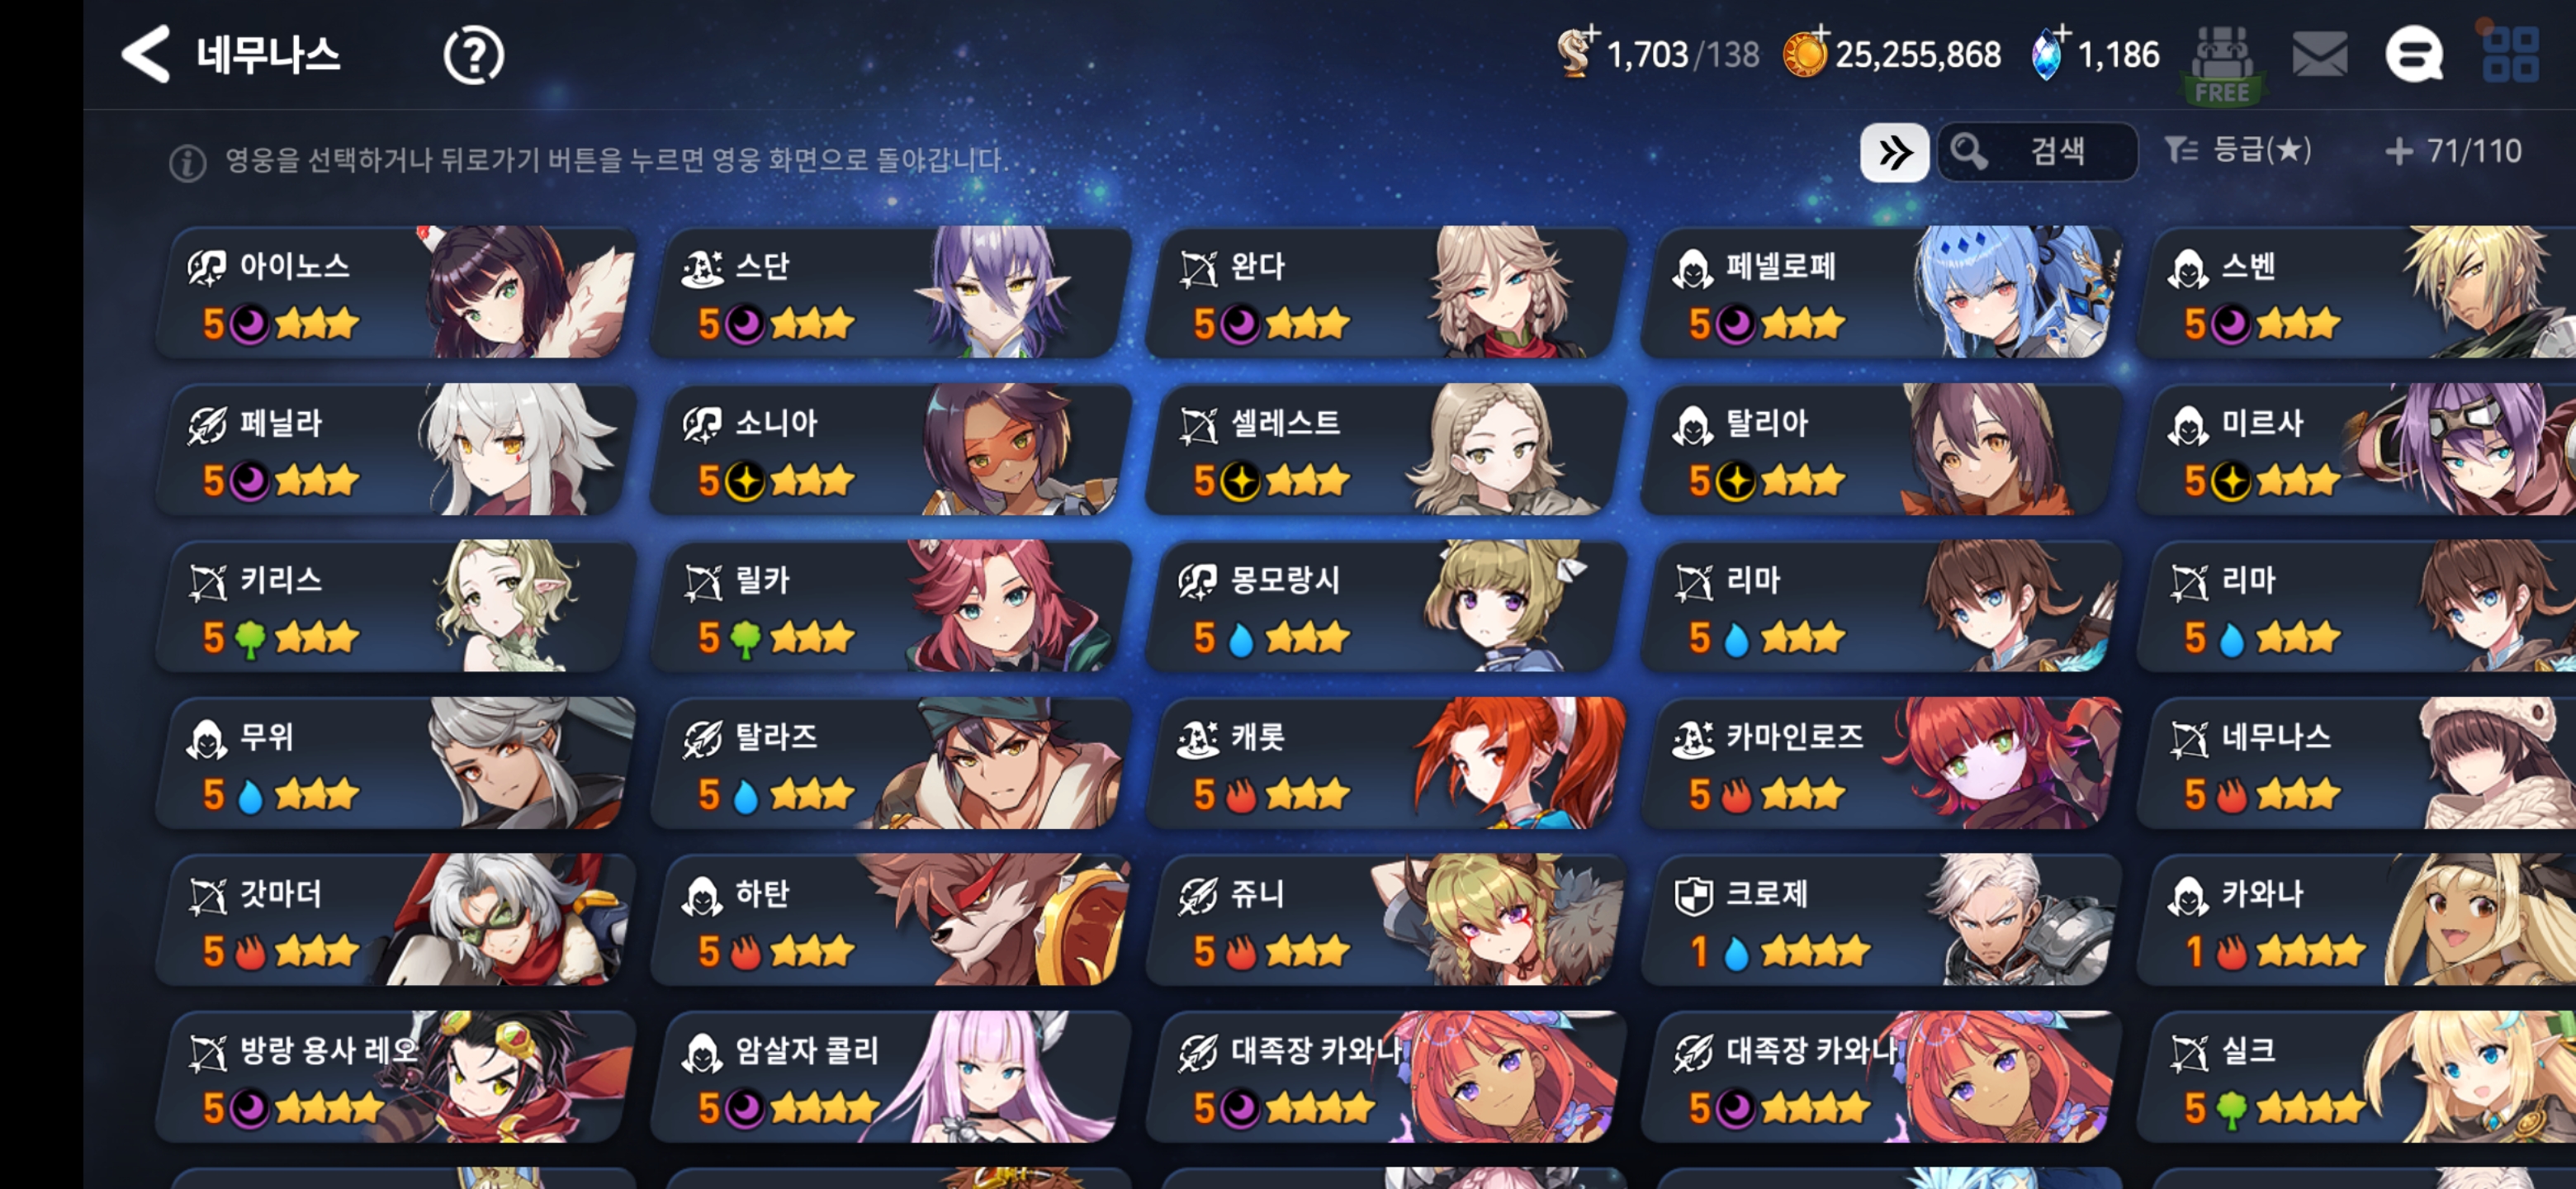2576x1189 pixels.
Task: Pick the 방랑 용사 레오 hero card
Action: pos(397,1077)
